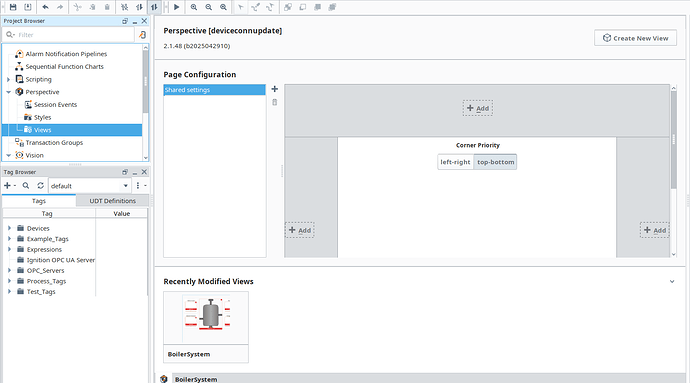Click the trash icon beside Shared settings

[275, 102]
